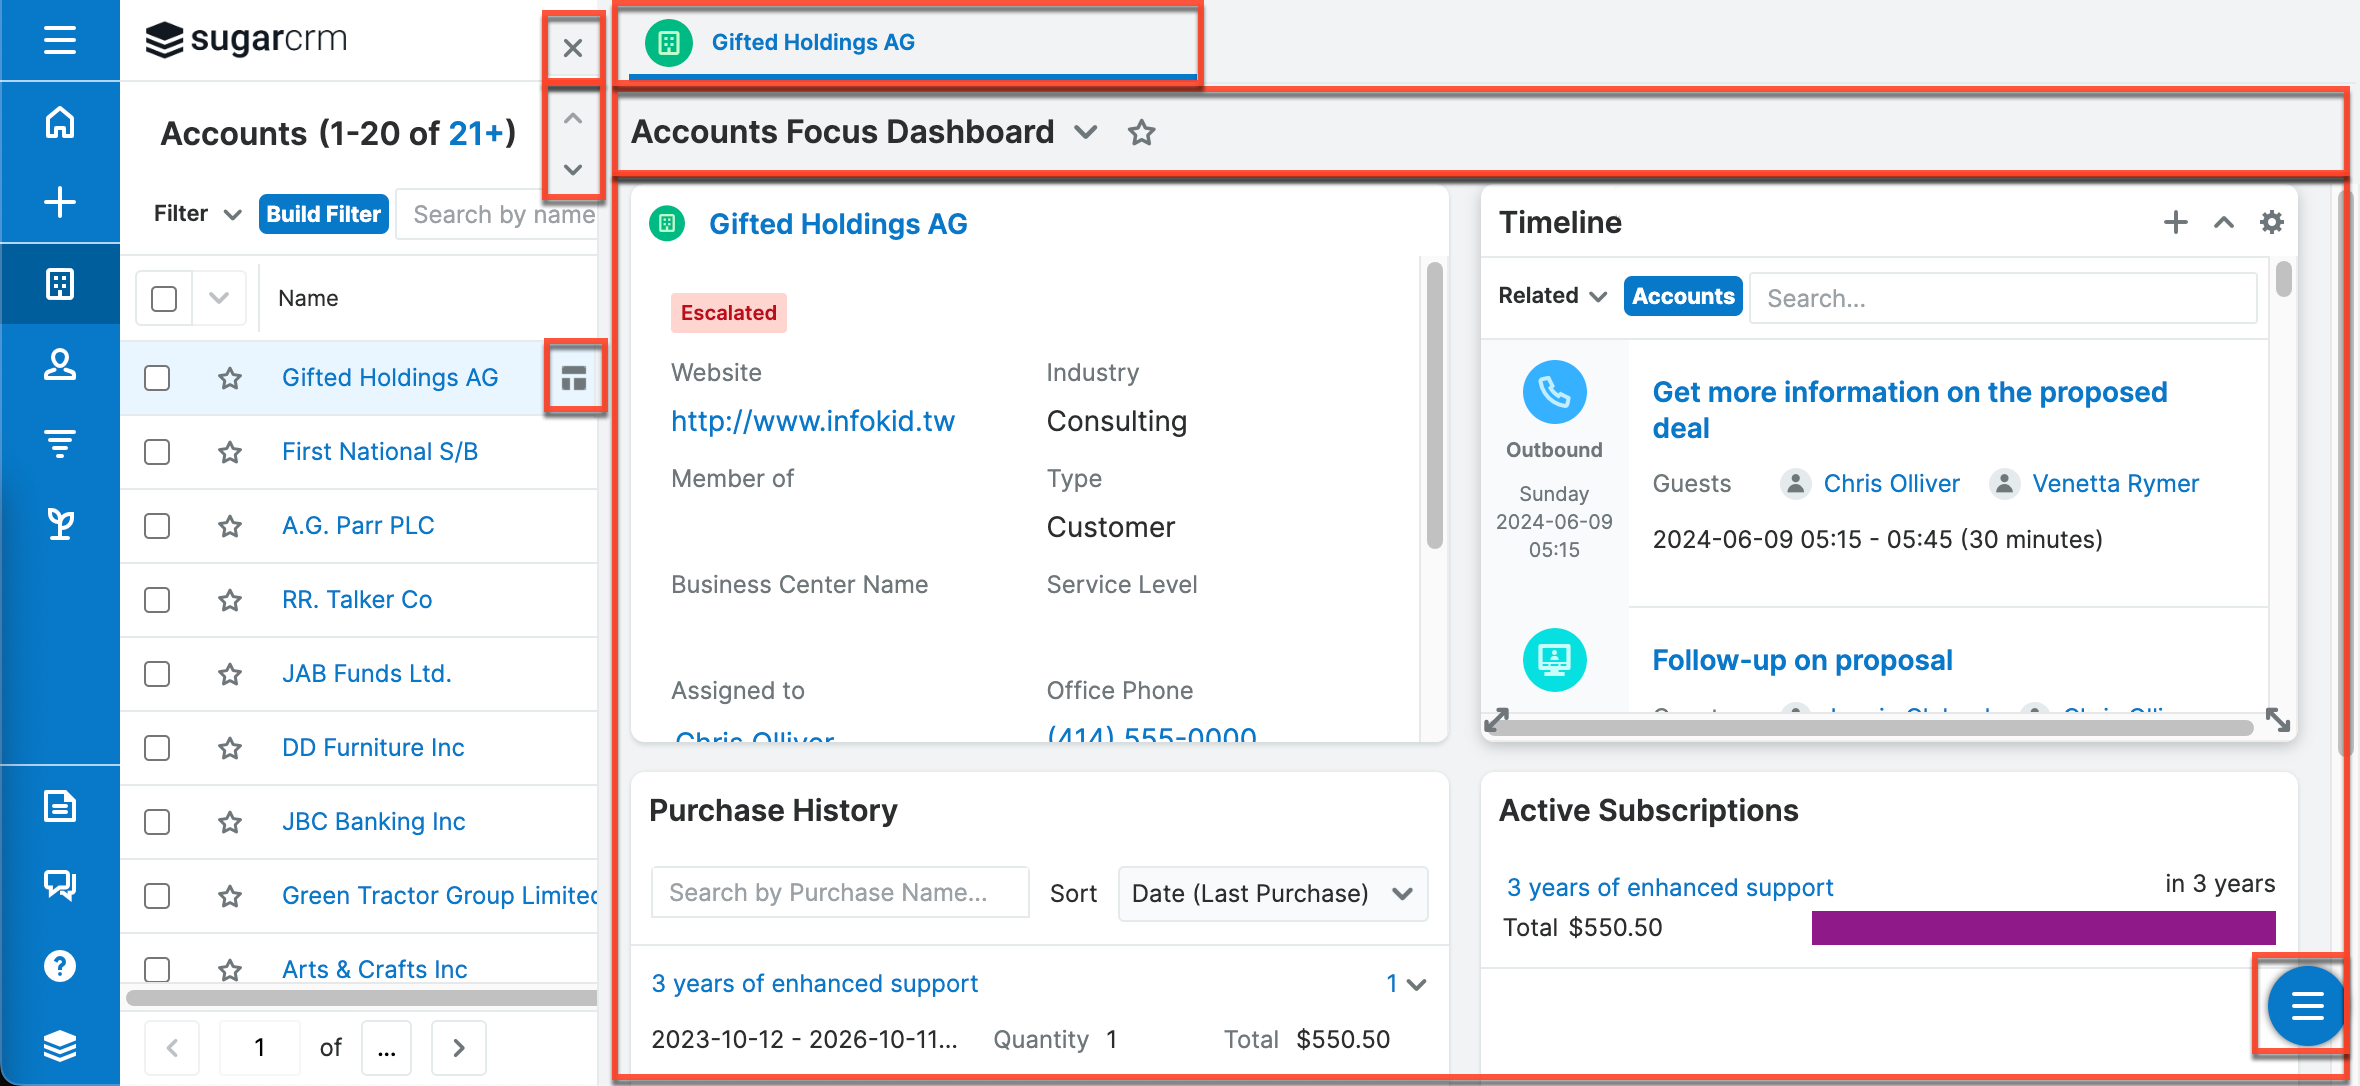Select the Opportunities plant icon in sidebar
The height and width of the screenshot is (1086, 2360).
click(60, 524)
